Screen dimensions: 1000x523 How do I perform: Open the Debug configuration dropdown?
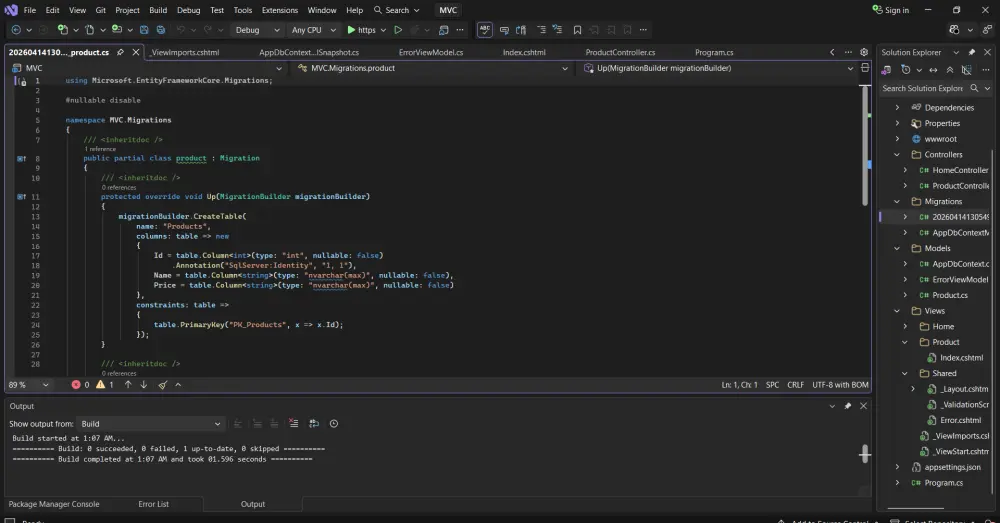(258, 30)
